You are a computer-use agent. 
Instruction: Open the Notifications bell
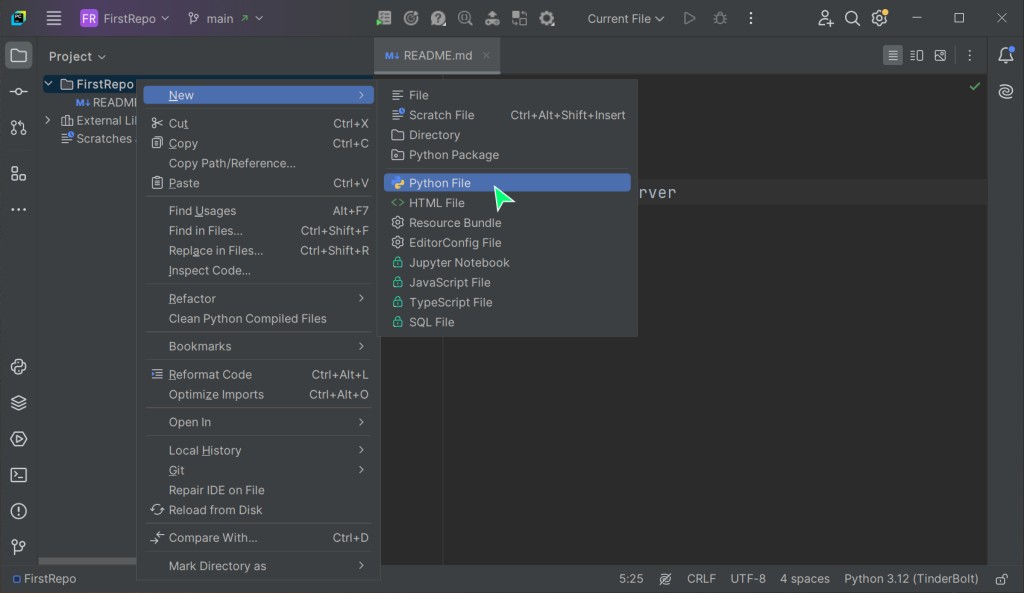click(1005, 56)
